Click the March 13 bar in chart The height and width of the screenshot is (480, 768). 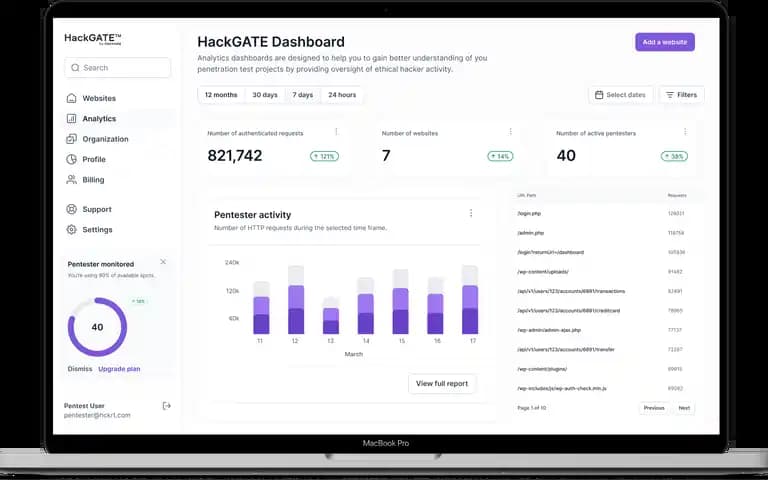[331, 315]
